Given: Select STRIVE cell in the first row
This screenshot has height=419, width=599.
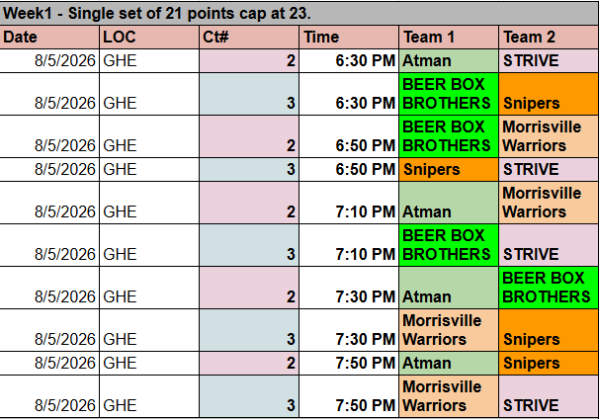Looking at the screenshot, I should pos(548,61).
